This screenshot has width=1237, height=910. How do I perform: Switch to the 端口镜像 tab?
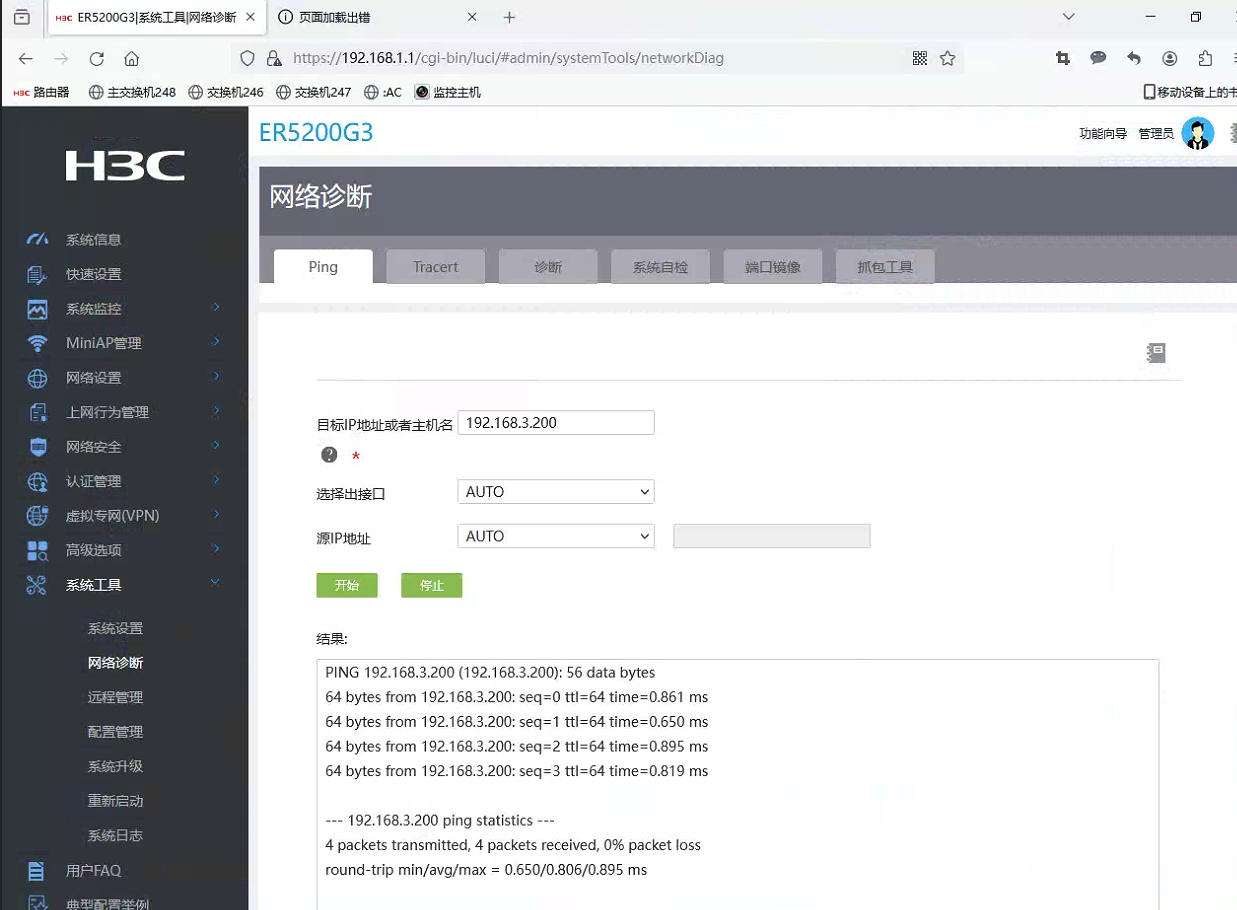click(x=773, y=267)
